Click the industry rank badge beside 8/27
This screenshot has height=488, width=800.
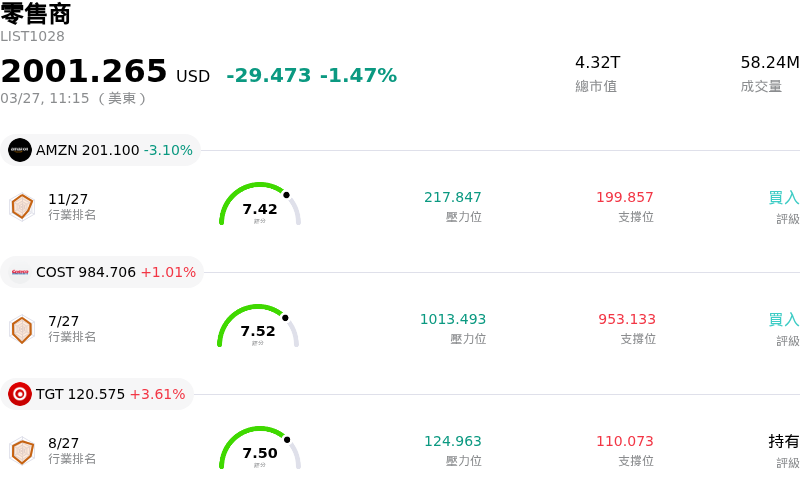(22, 451)
